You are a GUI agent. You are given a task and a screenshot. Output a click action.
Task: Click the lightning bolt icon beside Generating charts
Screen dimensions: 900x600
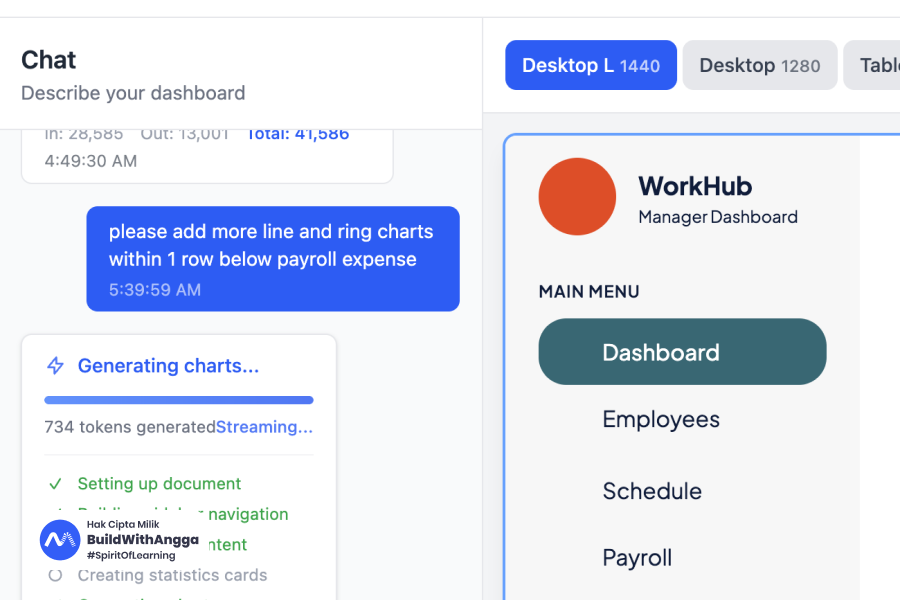[x=56, y=366]
